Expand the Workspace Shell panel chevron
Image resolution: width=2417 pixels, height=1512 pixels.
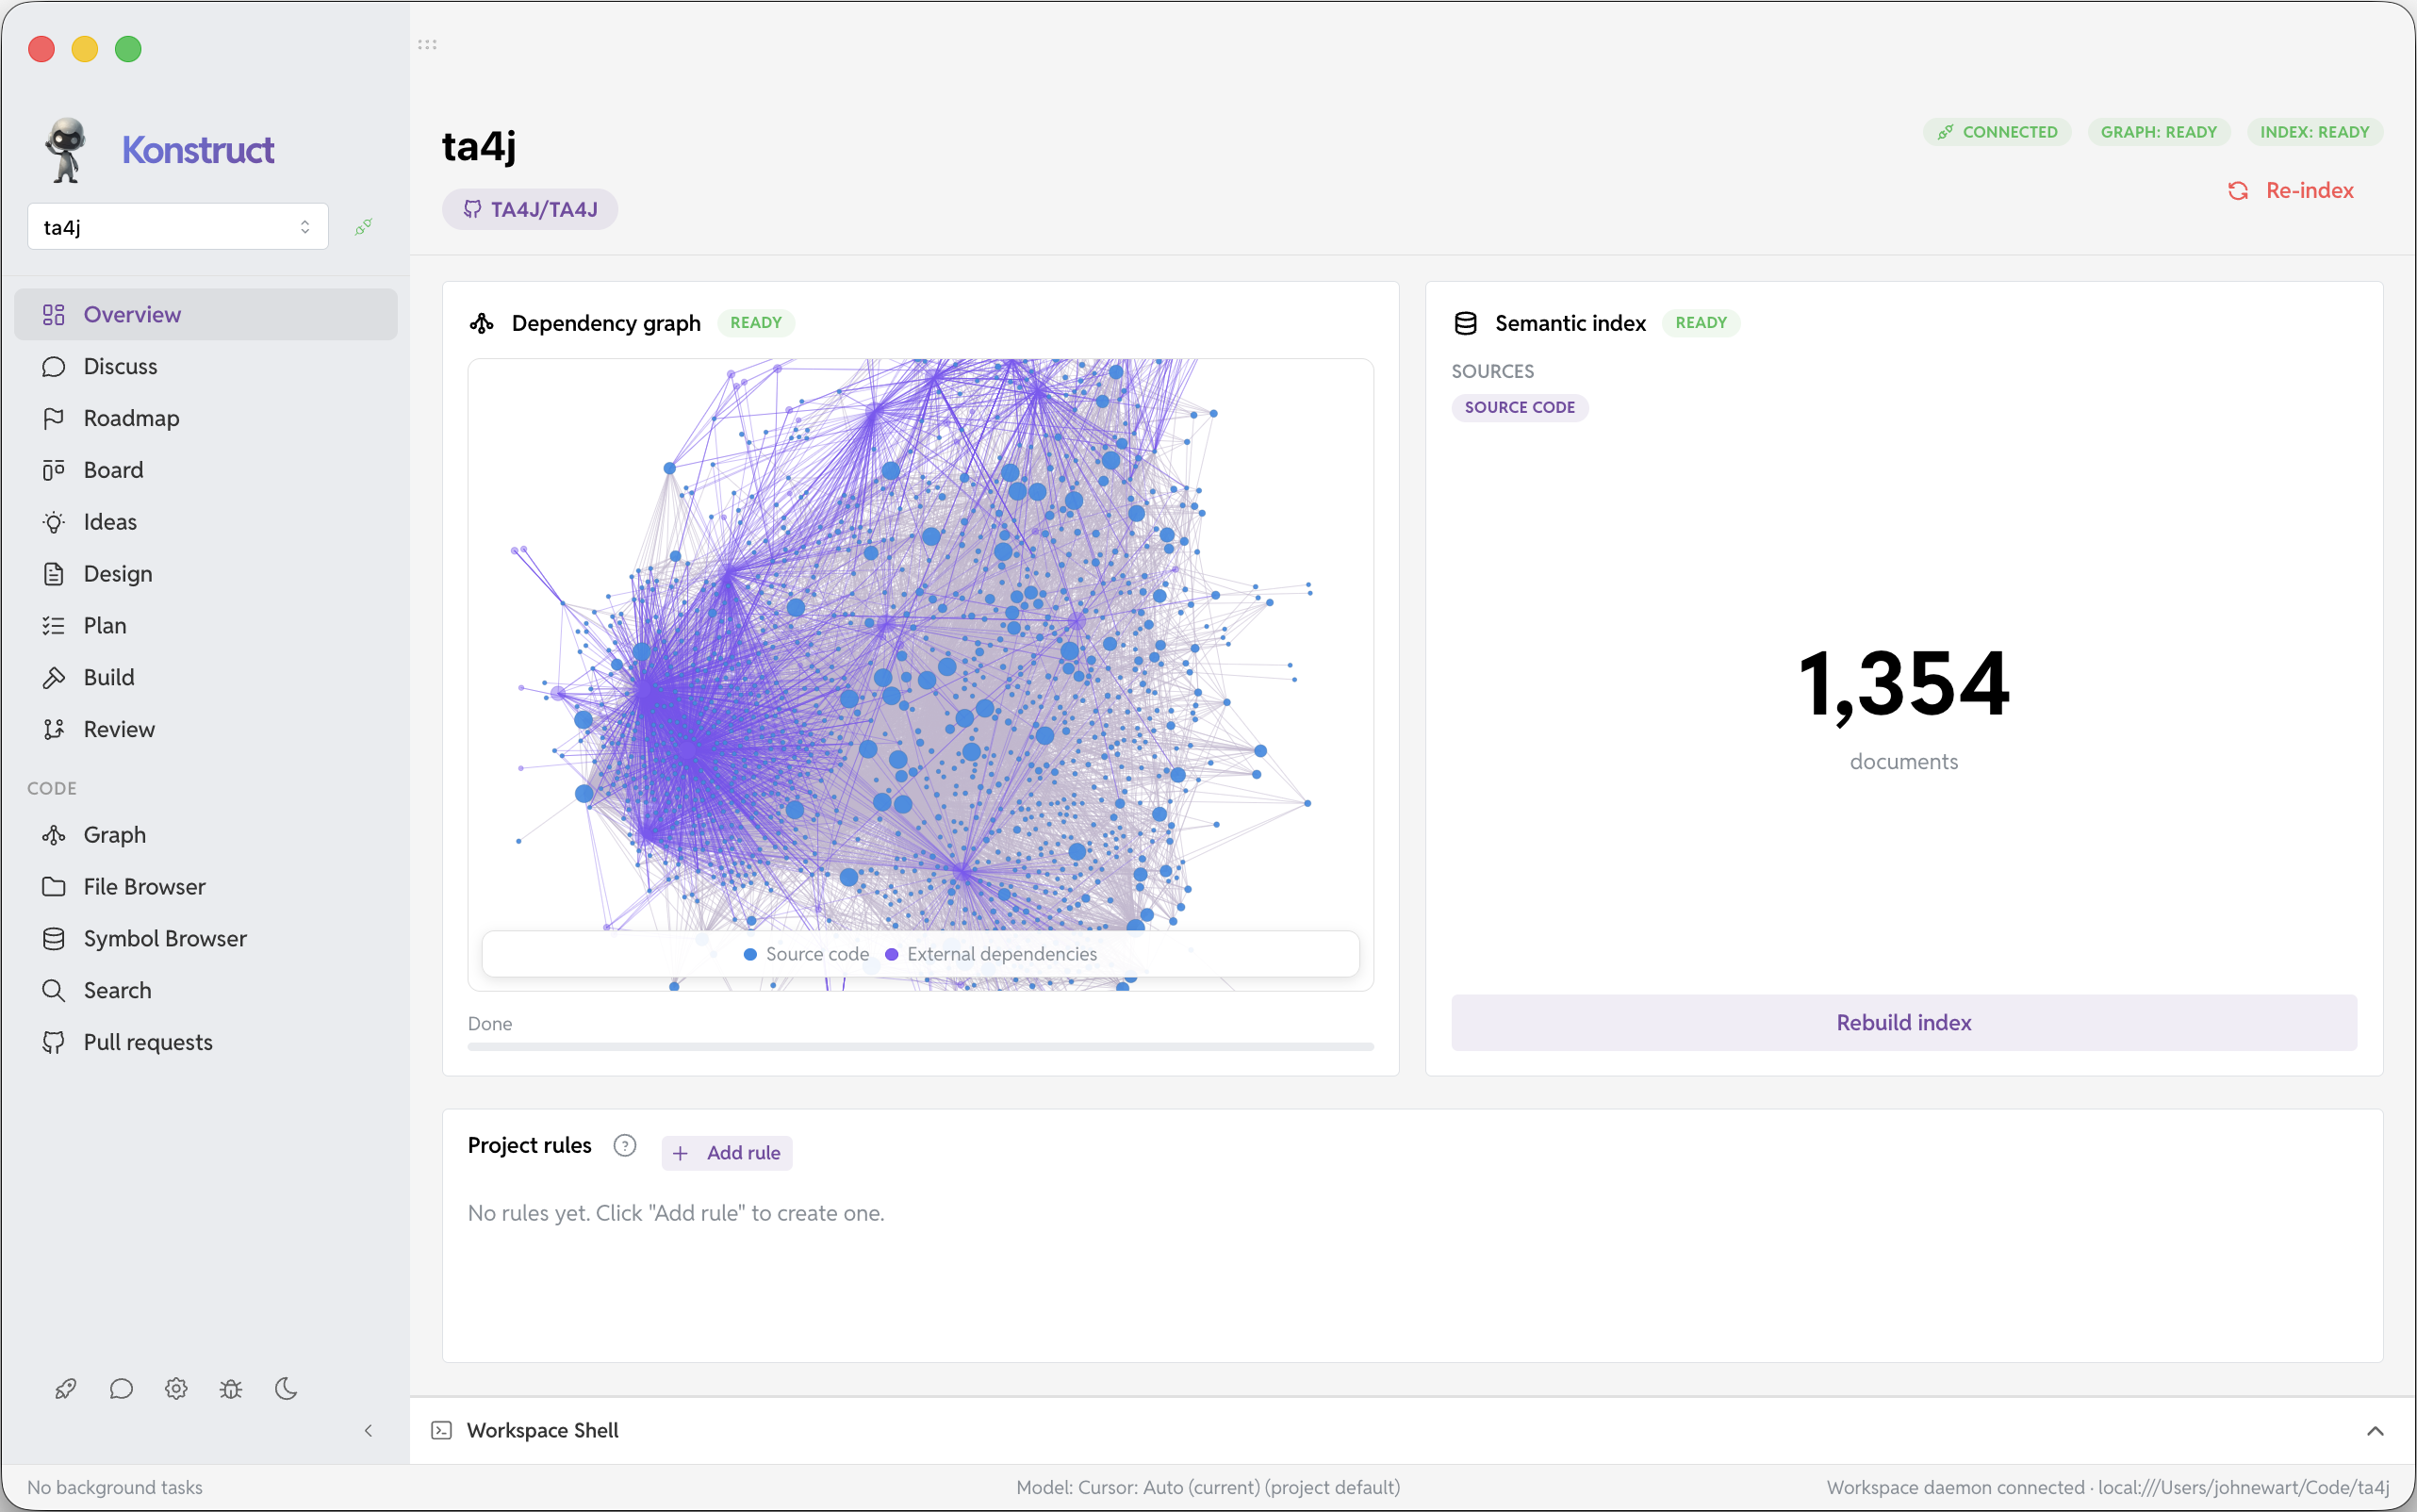point(2375,1431)
